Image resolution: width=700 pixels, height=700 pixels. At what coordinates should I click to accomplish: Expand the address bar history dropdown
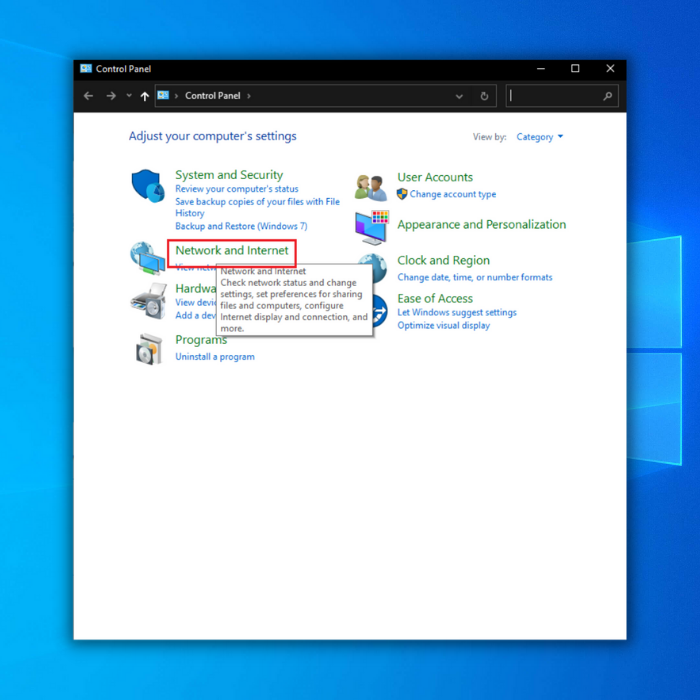[x=459, y=96]
